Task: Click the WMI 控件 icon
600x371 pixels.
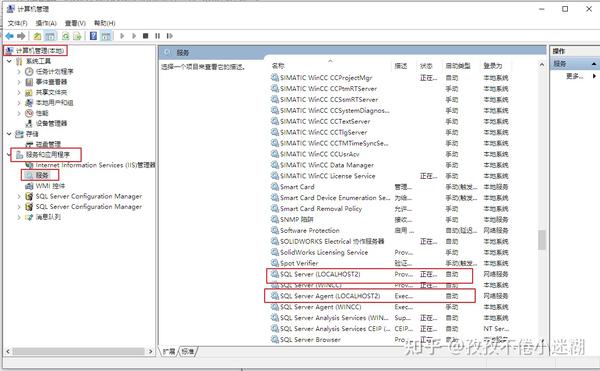Action: (x=29, y=186)
